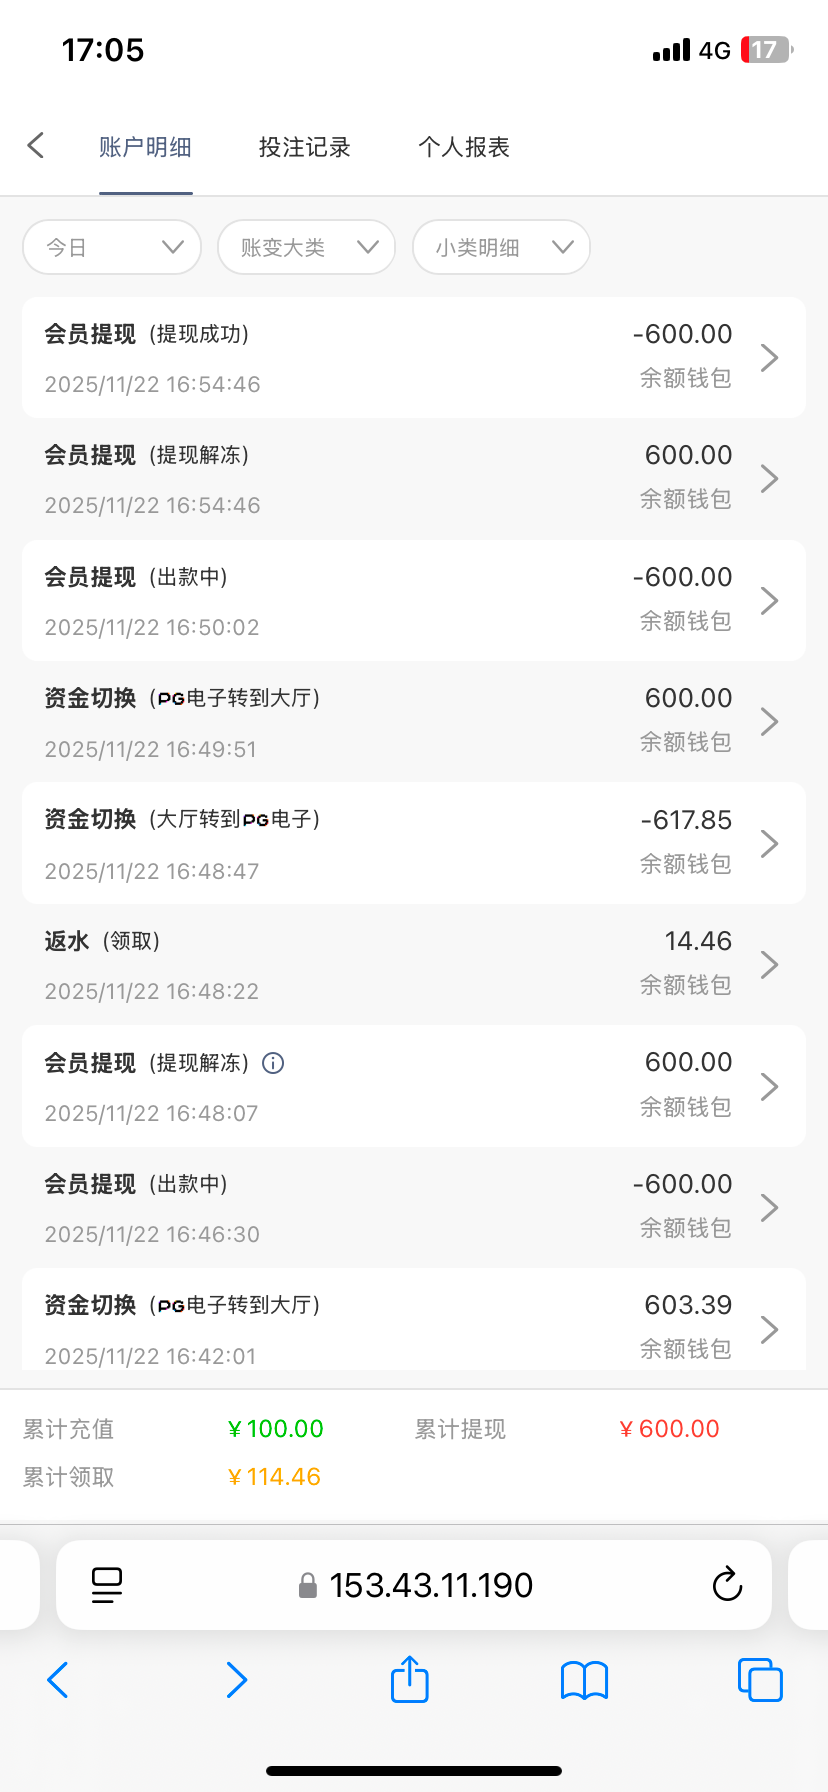Tap the Safari share icon

tap(410, 1680)
